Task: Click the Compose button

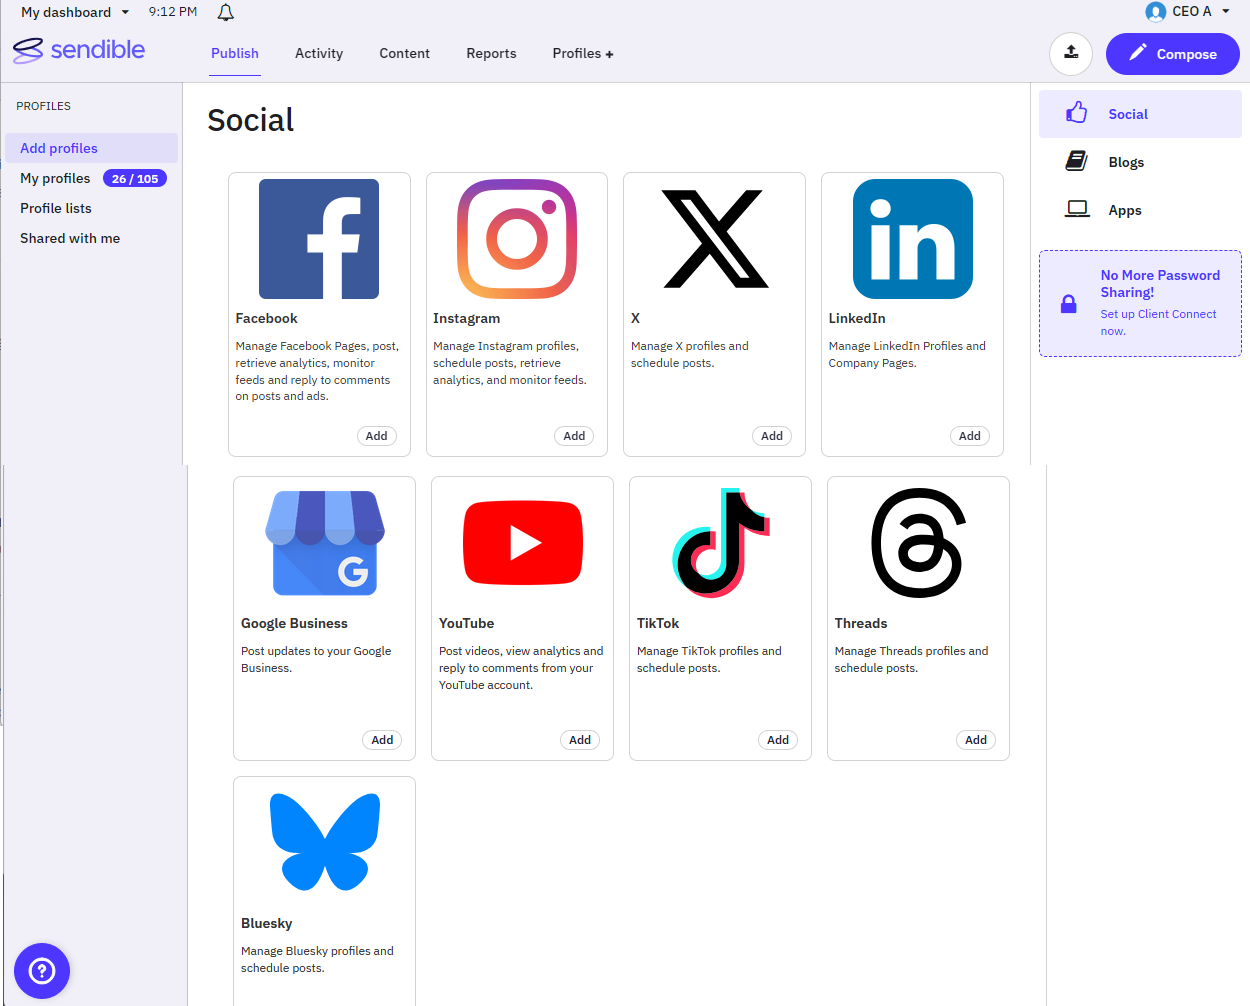Action: coord(1172,53)
